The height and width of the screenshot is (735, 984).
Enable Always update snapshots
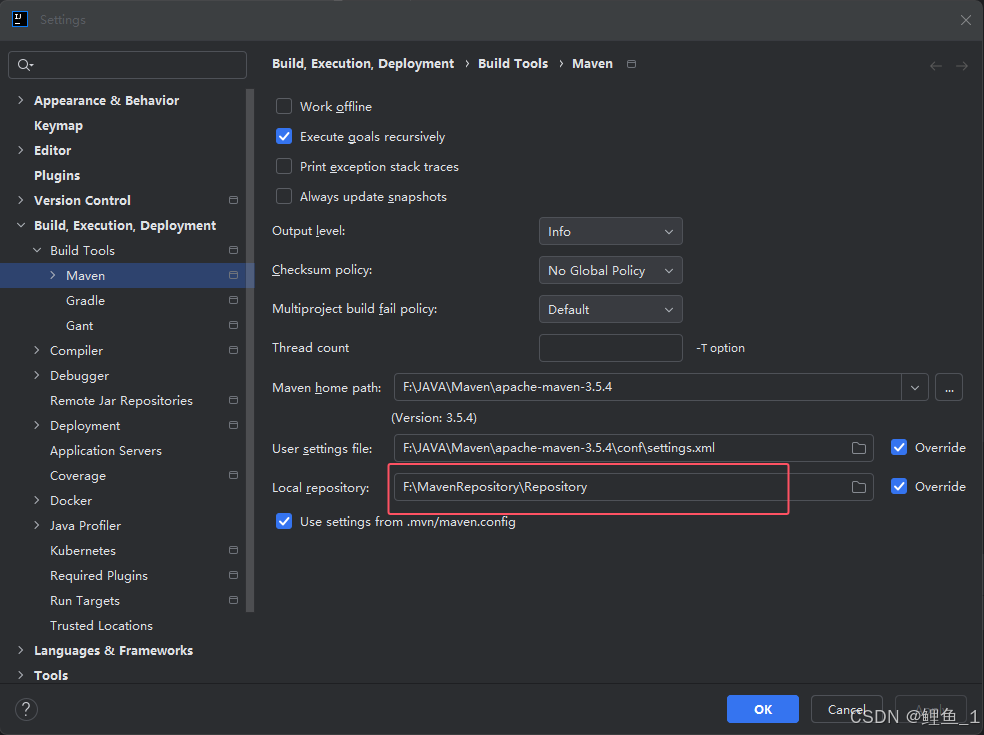pos(284,196)
